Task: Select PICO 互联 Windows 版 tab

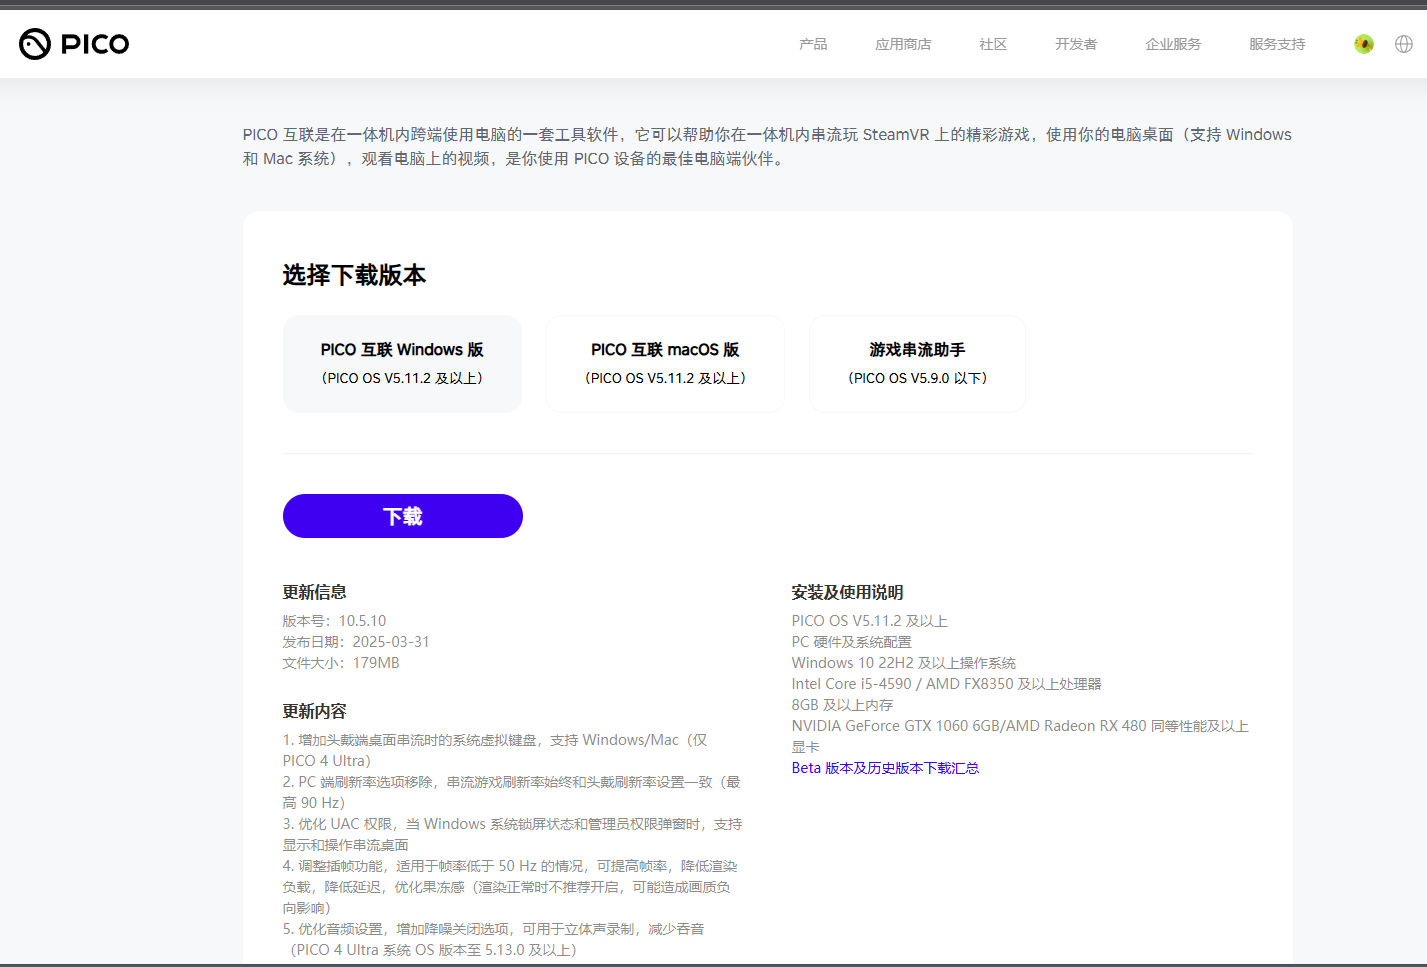Action: coord(402,364)
